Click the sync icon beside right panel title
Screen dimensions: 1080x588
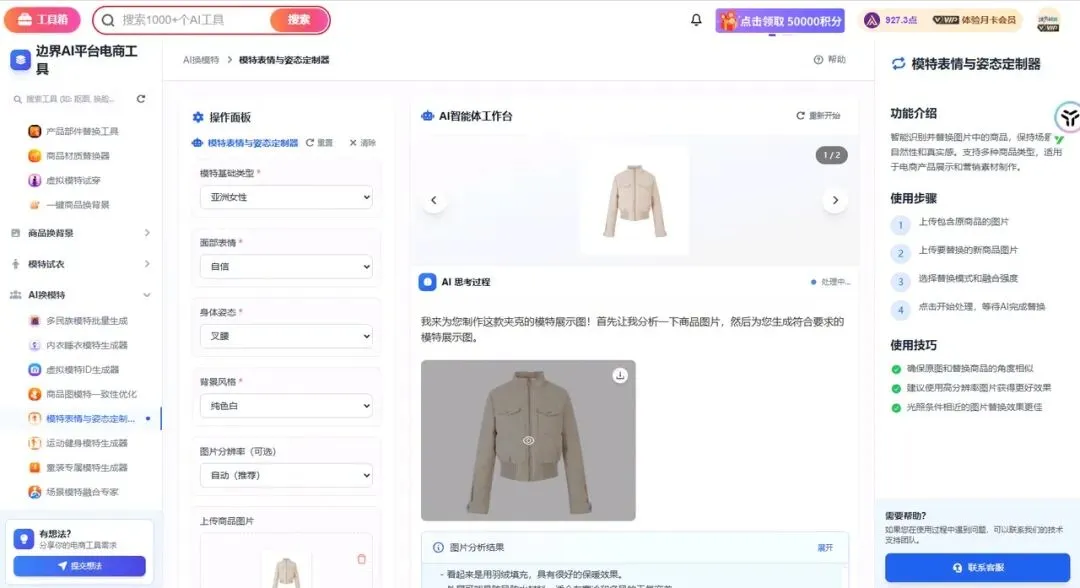tap(898, 64)
